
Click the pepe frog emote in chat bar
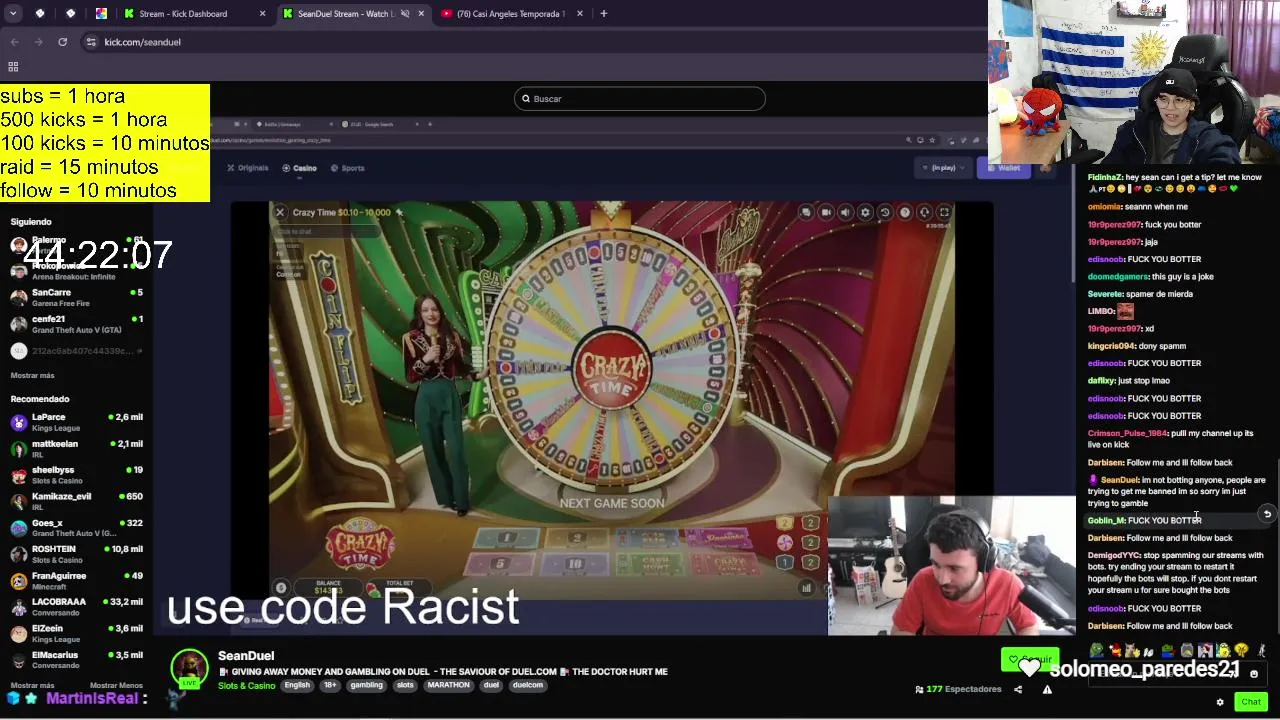[1097, 652]
